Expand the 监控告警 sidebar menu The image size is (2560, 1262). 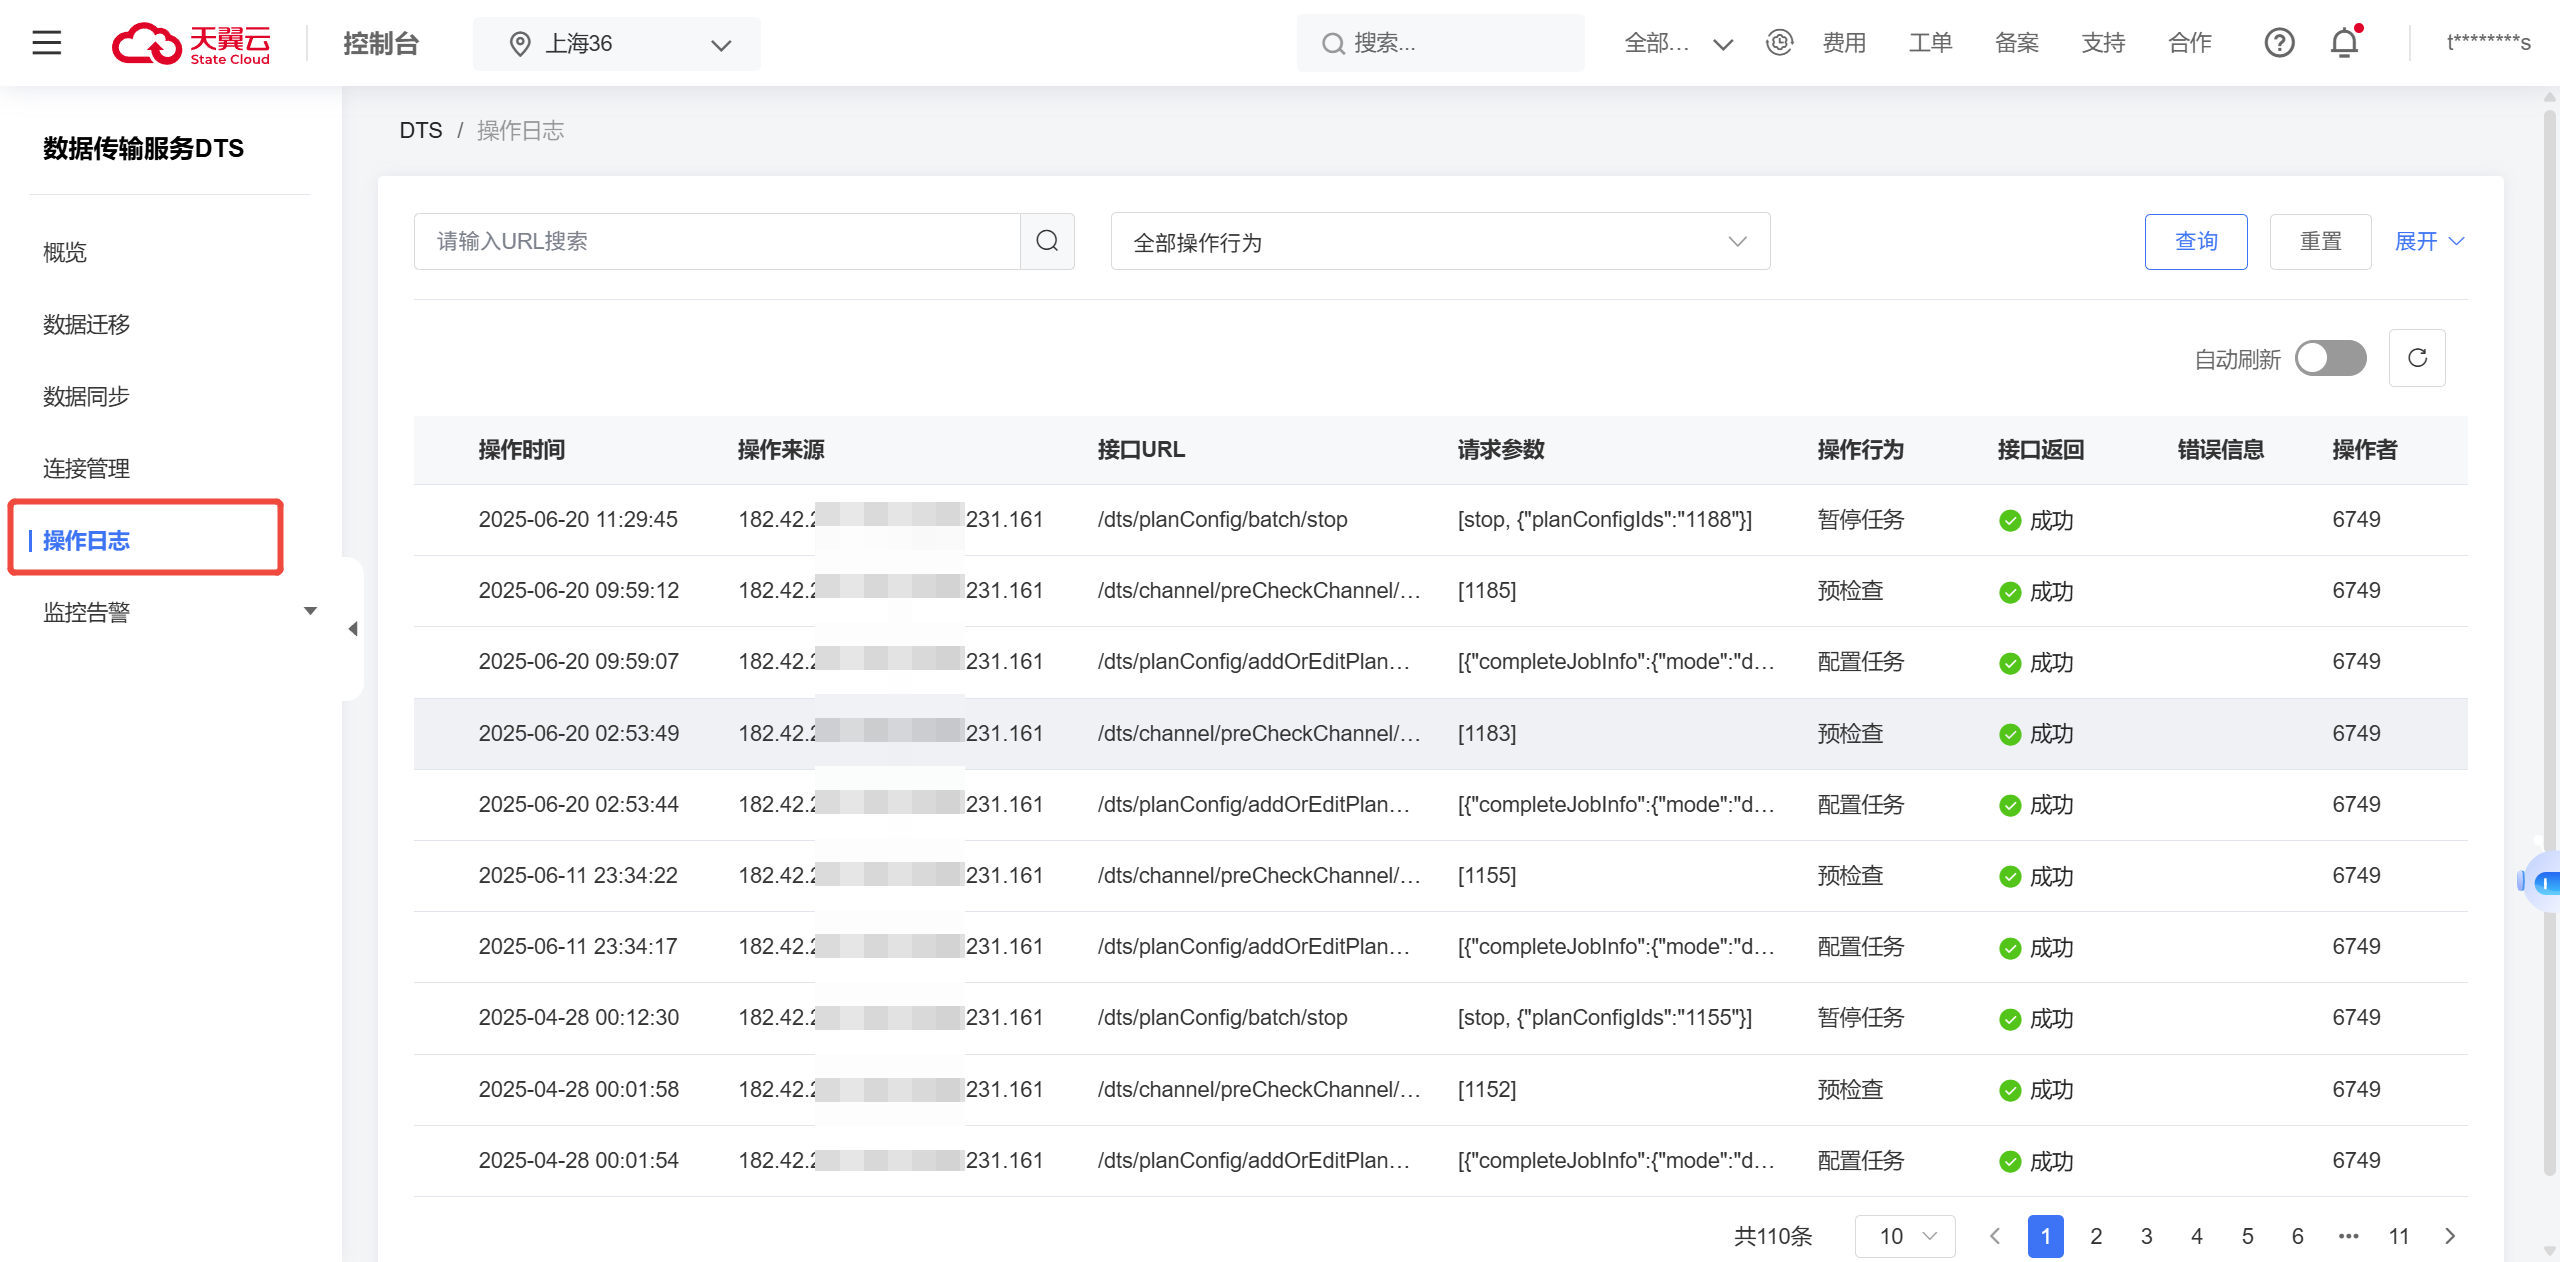[180, 612]
